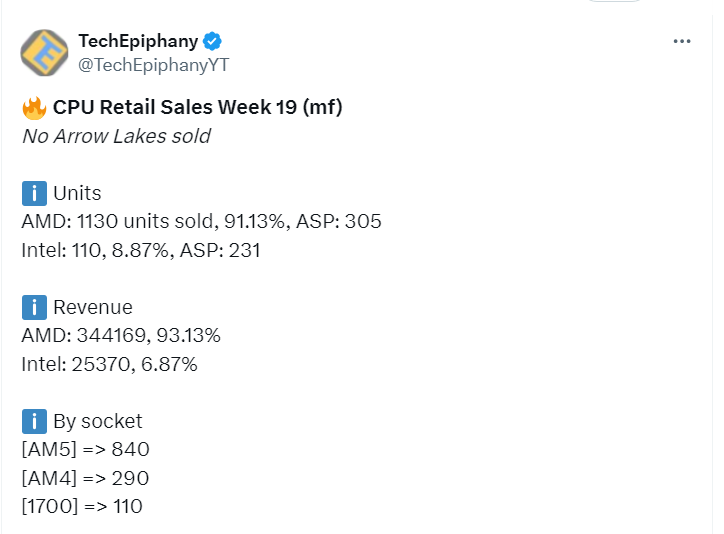Click the 'AMD: 344169, 93.13%' revenue line

pos(121,335)
